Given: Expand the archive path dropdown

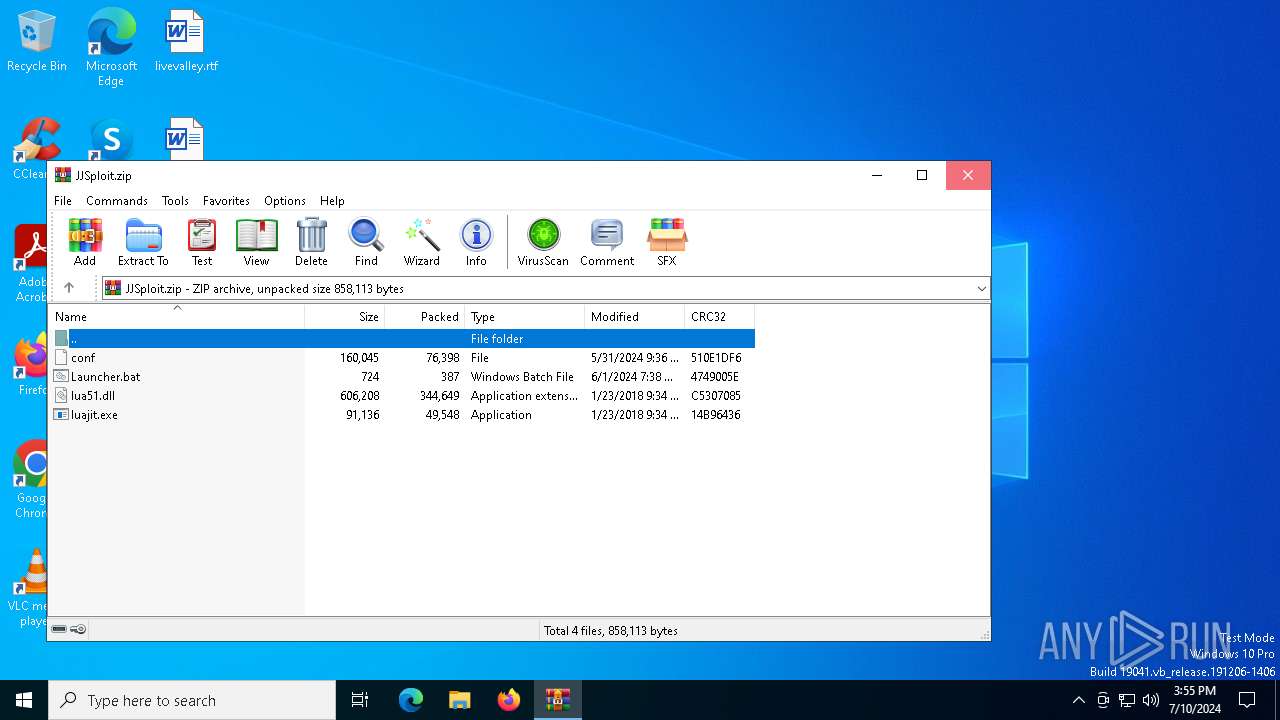Looking at the screenshot, I should tap(981, 288).
